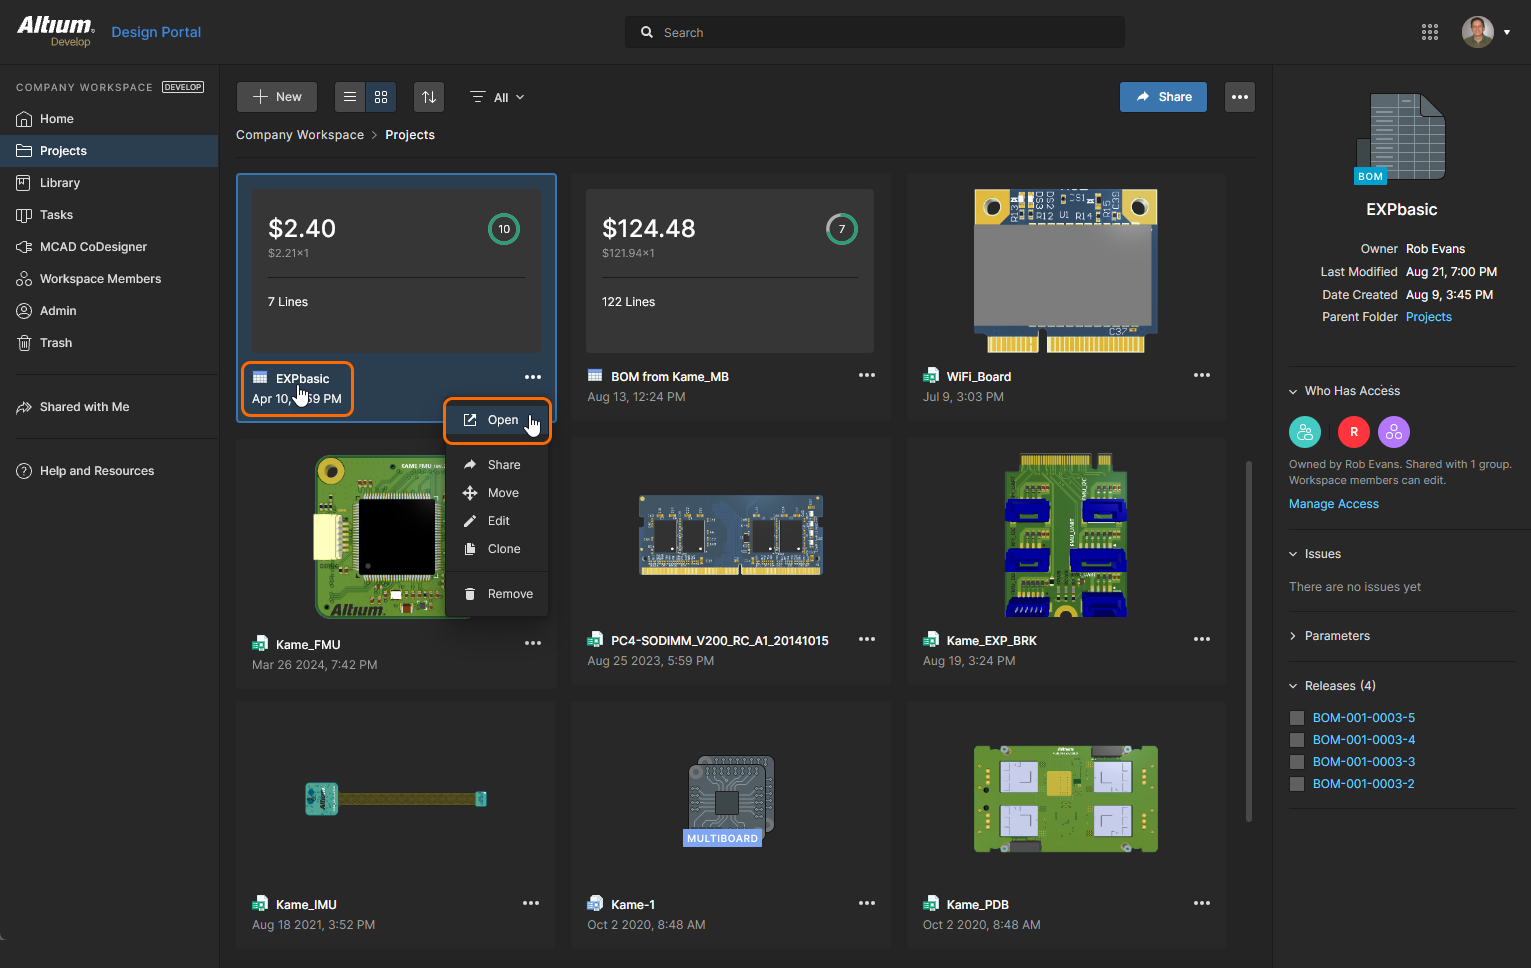Choose Edit in the context menu
Screen dimensions: 1531x968
(497, 521)
